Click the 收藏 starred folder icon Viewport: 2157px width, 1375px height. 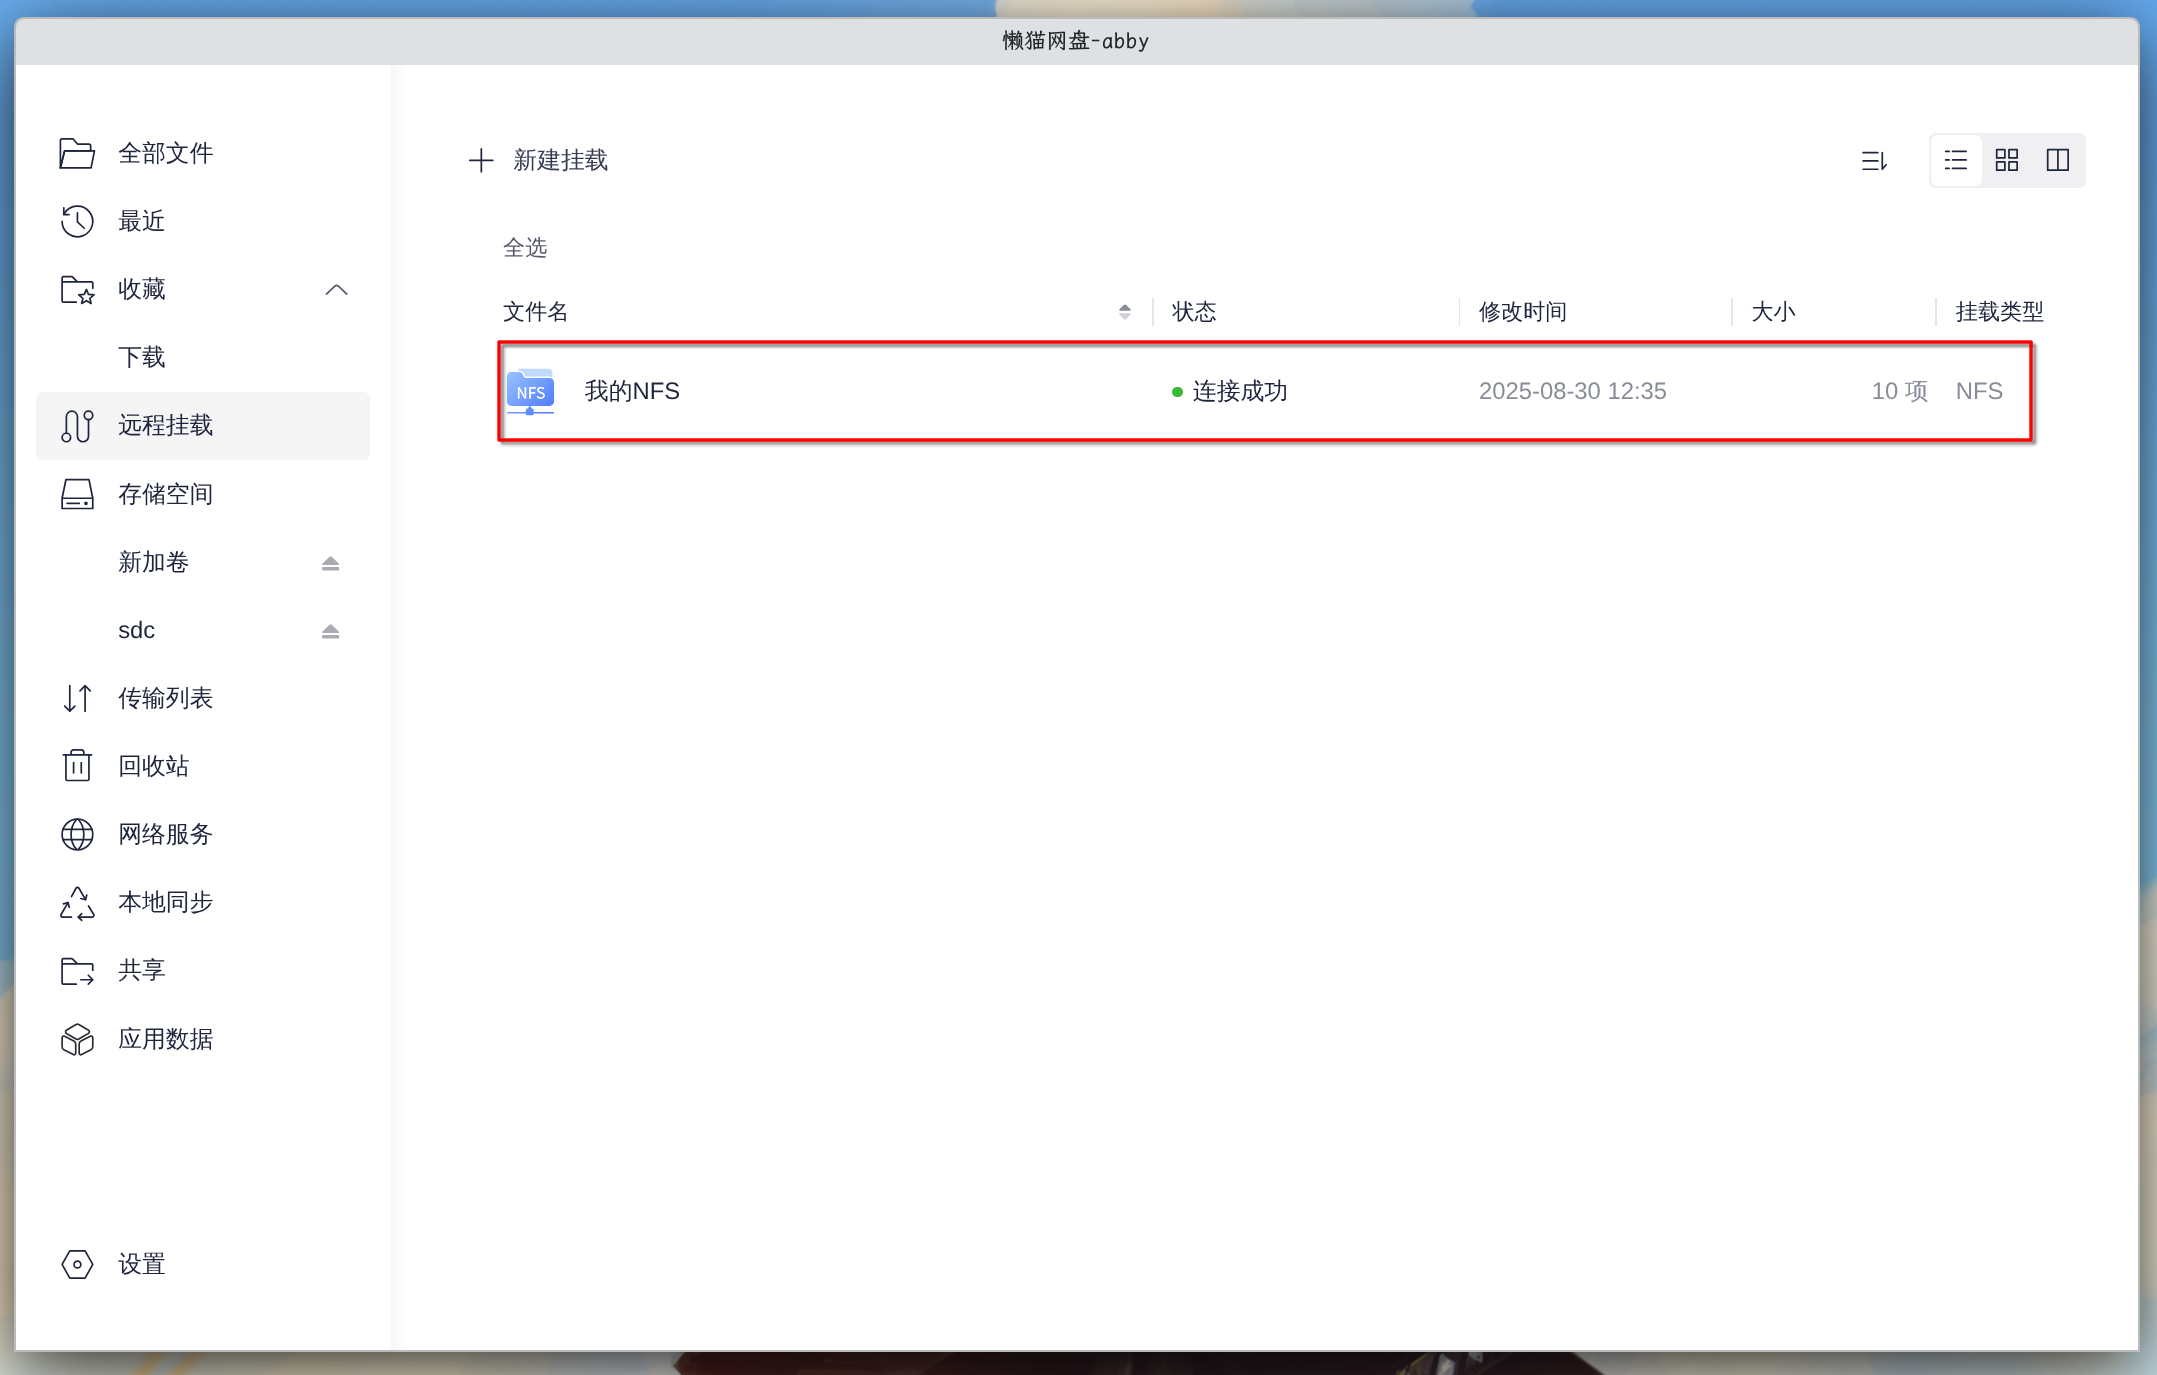click(x=77, y=289)
